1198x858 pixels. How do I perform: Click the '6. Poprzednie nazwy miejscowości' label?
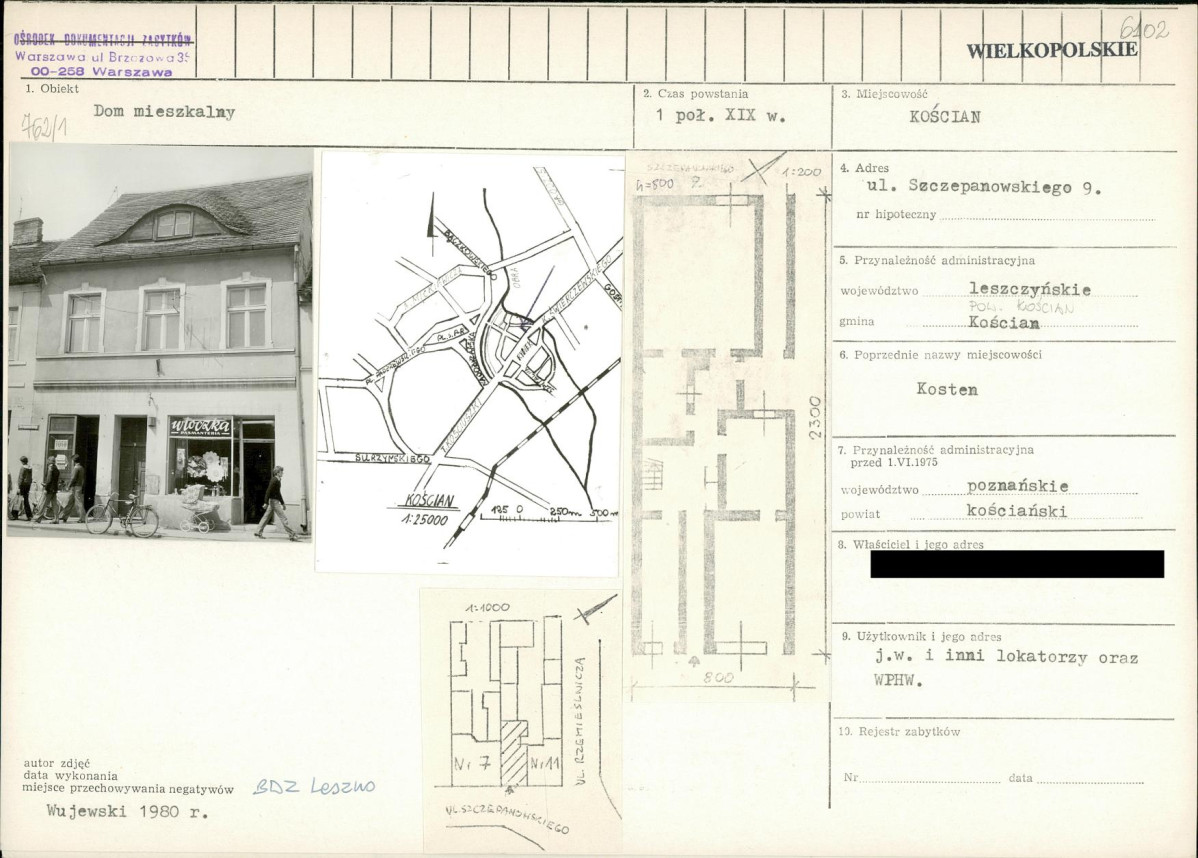tap(940, 355)
